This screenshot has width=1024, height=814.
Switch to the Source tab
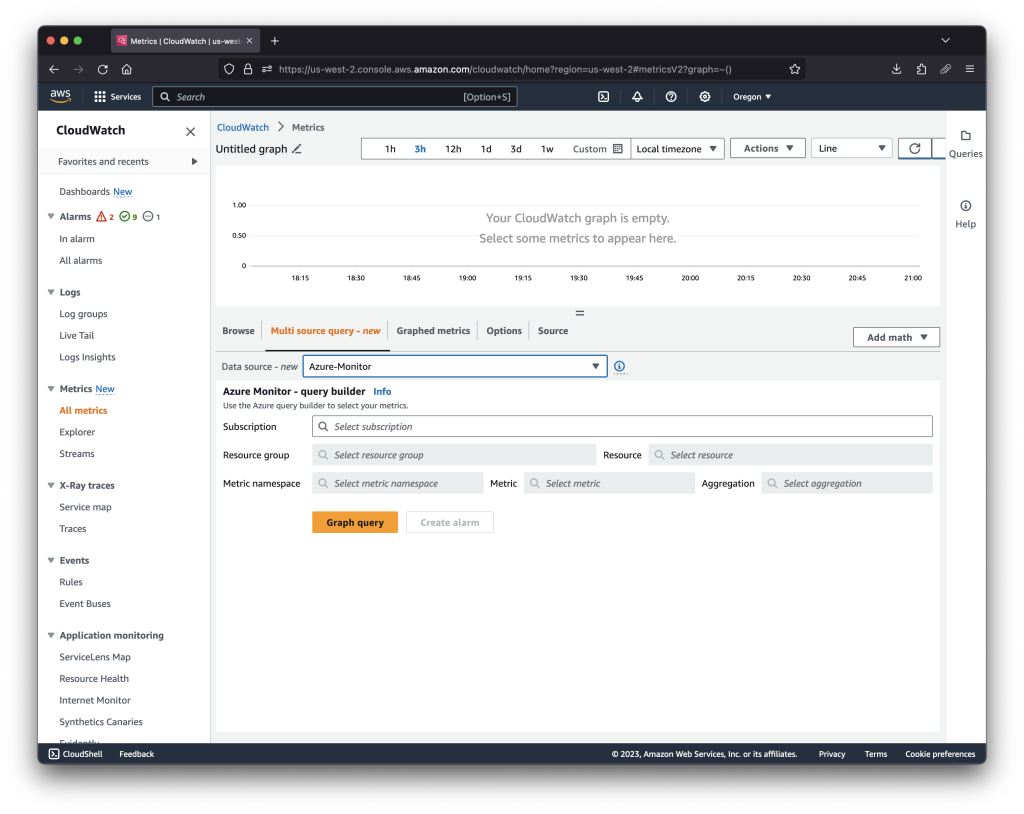pos(552,330)
